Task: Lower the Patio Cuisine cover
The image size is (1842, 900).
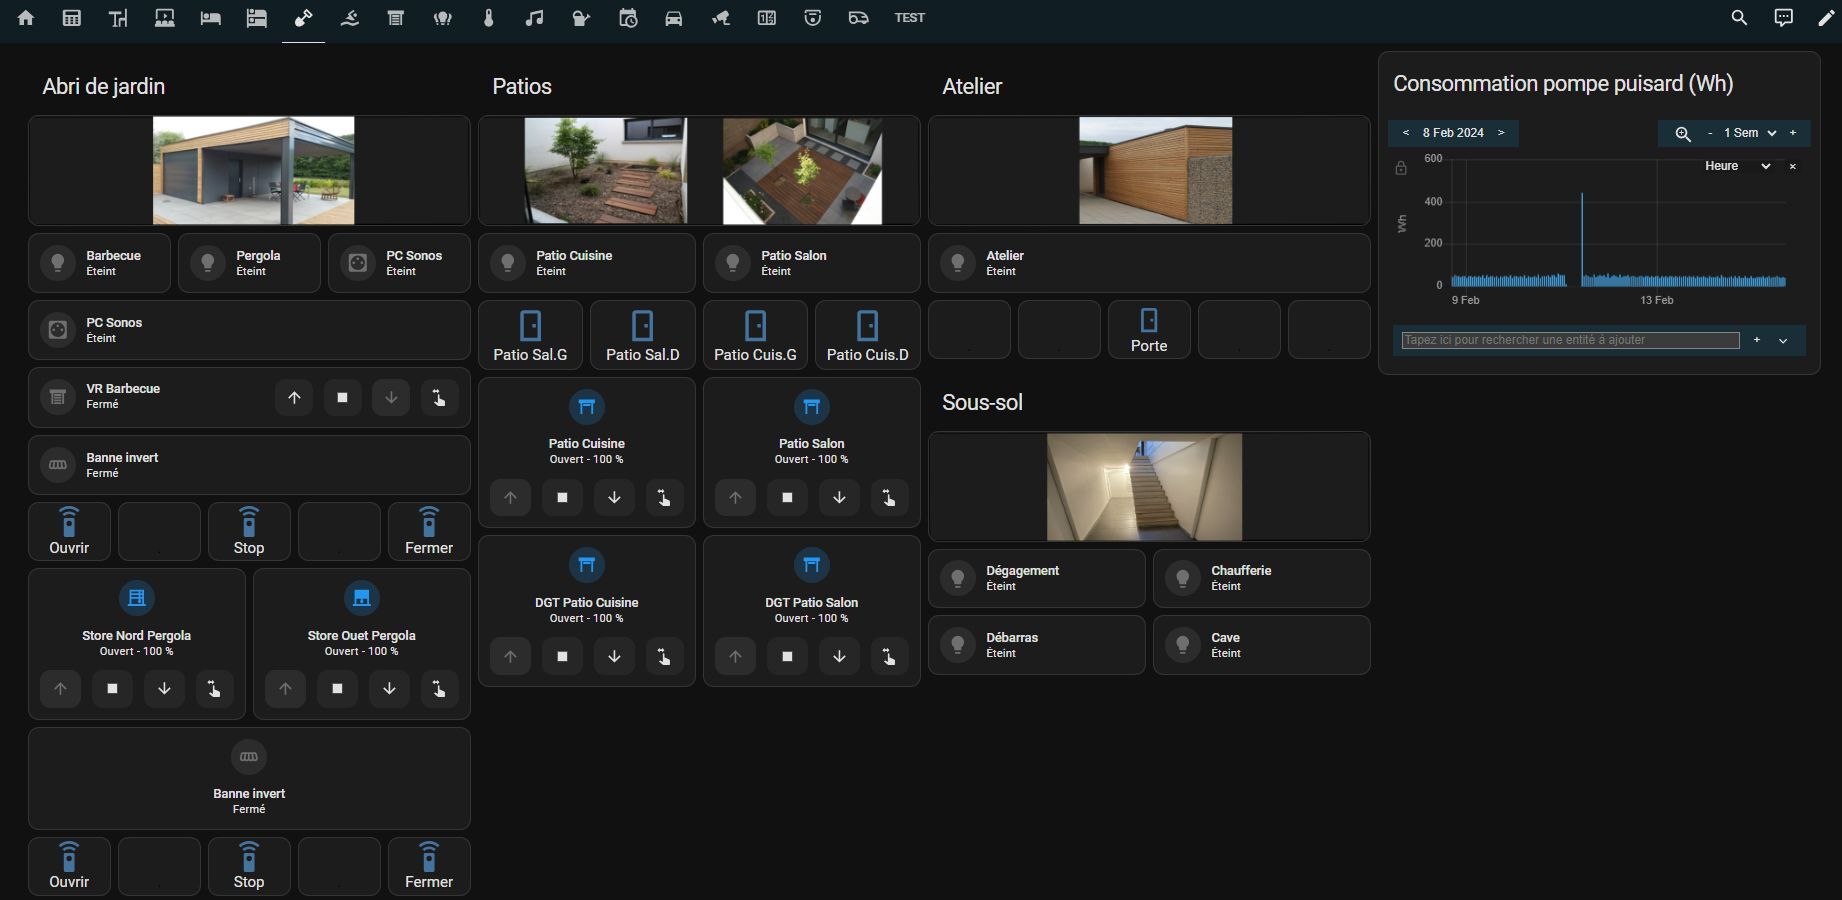Action: tap(614, 497)
